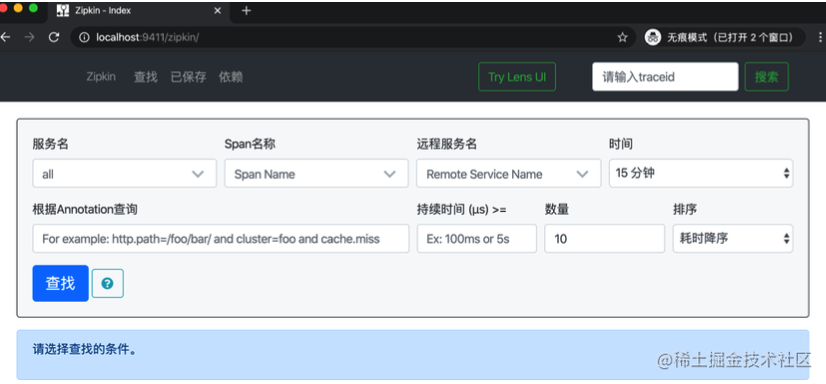Click the 根据Annotation查询 text field
This screenshot has width=826, height=384.
221,239
